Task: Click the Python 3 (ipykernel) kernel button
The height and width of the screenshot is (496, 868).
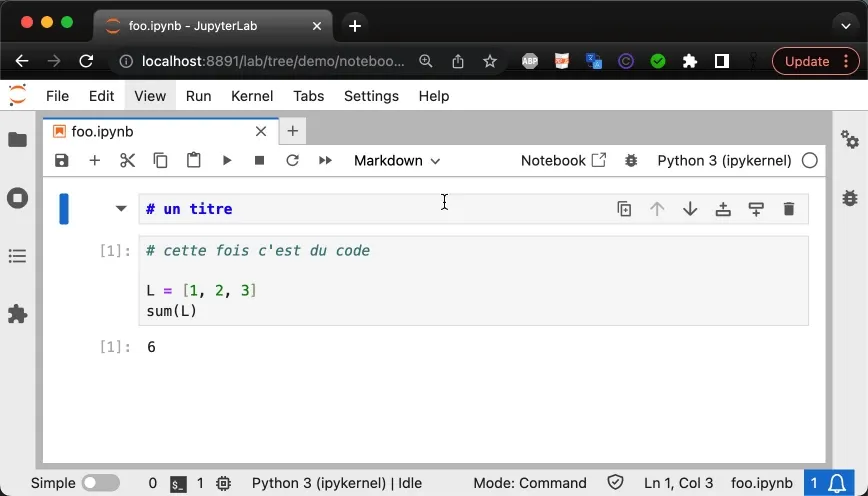Action: pos(724,160)
